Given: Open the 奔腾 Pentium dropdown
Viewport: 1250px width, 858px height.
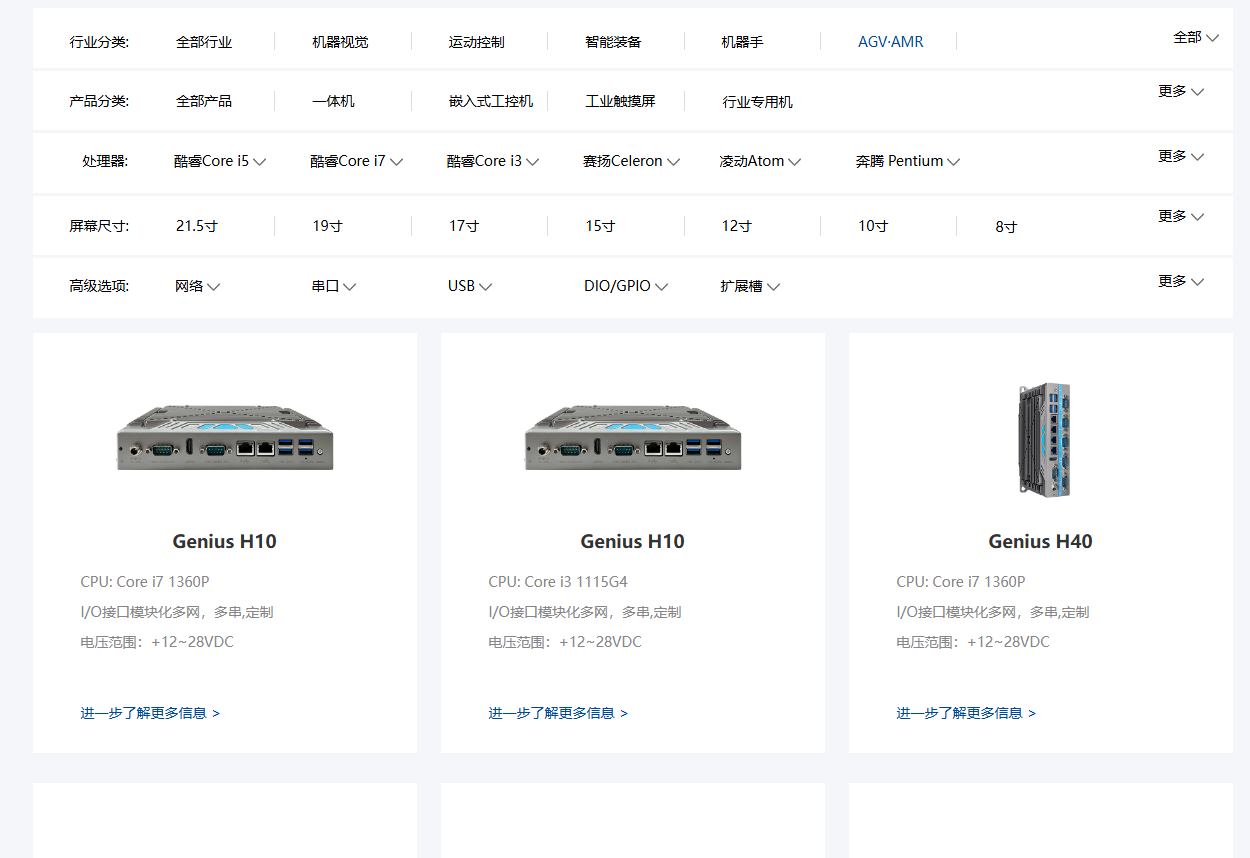Looking at the screenshot, I should [x=908, y=161].
